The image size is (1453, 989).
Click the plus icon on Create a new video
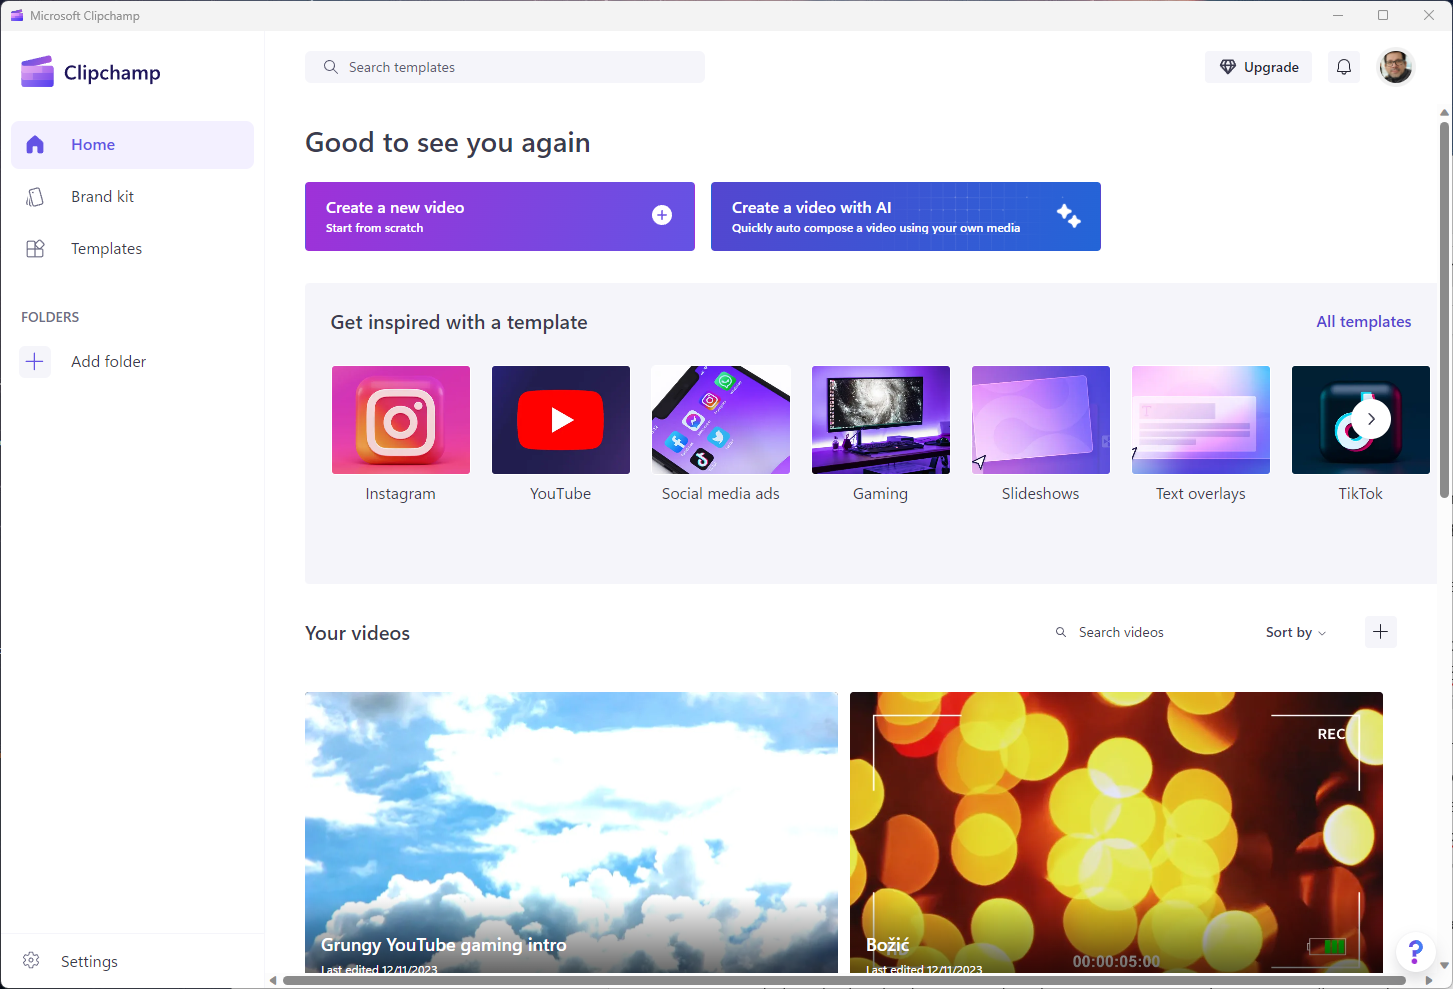[662, 215]
